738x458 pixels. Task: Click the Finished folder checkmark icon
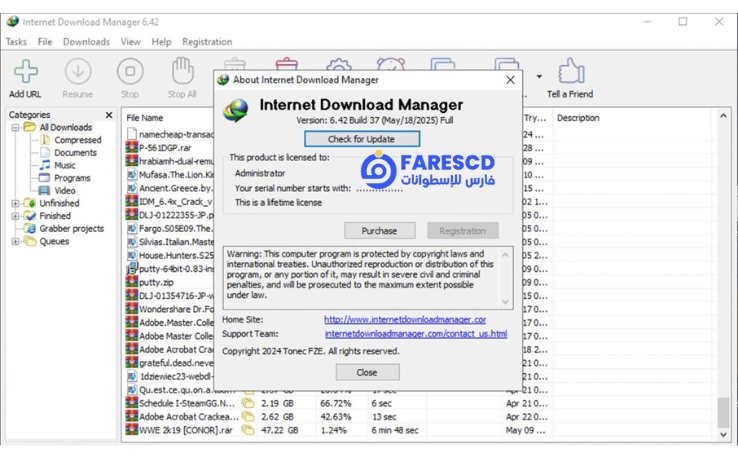click(30, 216)
